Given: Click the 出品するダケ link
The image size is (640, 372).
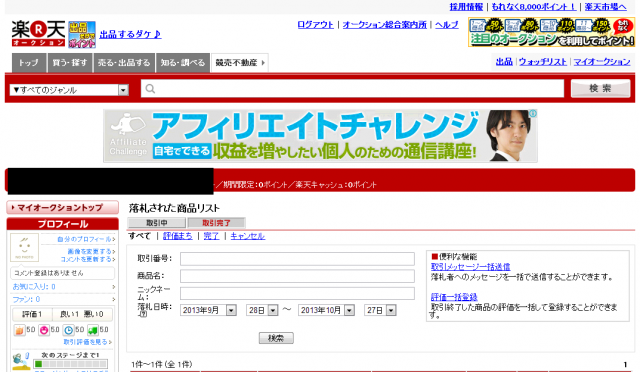Looking at the screenshot, I should pos(131,34).
